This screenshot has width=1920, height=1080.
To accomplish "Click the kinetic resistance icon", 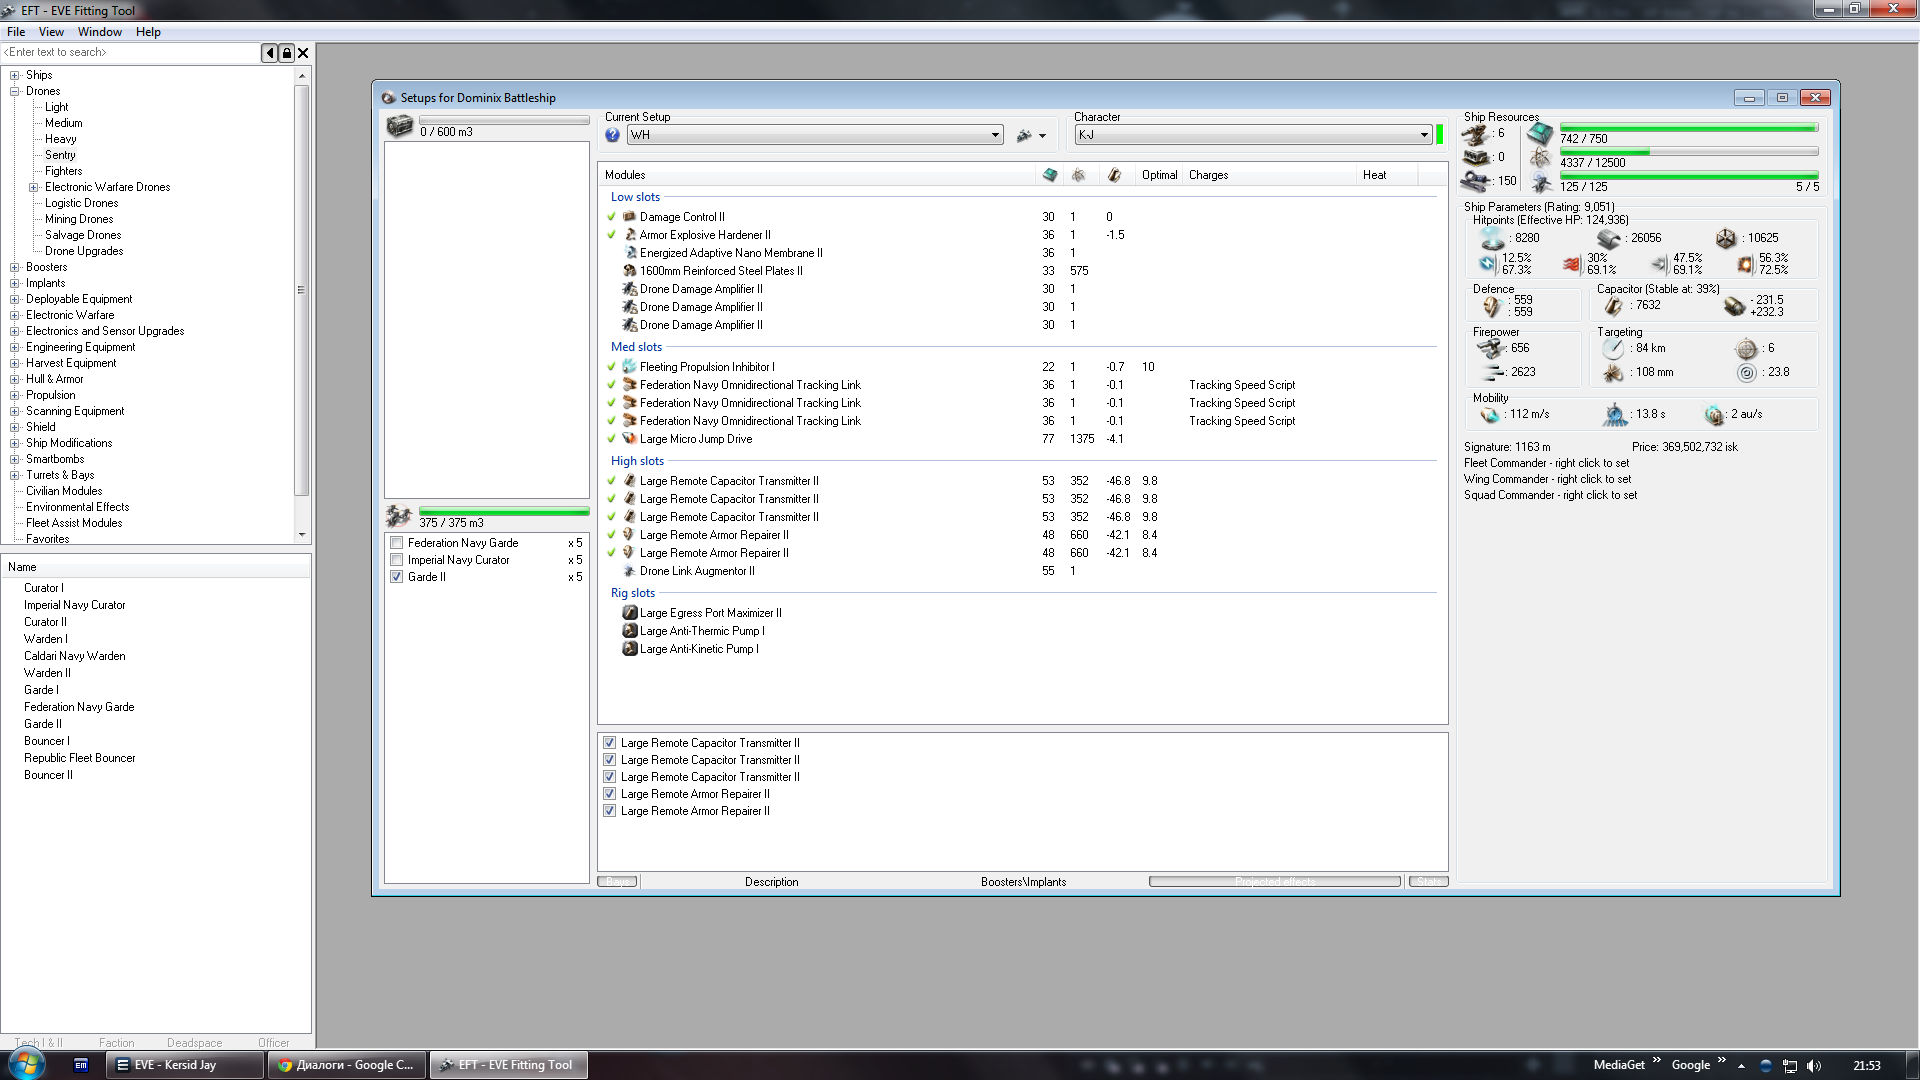I will coord(1659,264).
